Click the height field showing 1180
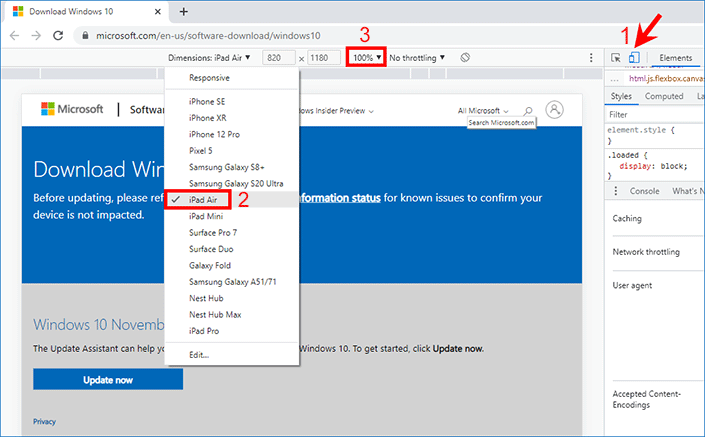This screenshot has height=437, width=705. click(324, 58)
